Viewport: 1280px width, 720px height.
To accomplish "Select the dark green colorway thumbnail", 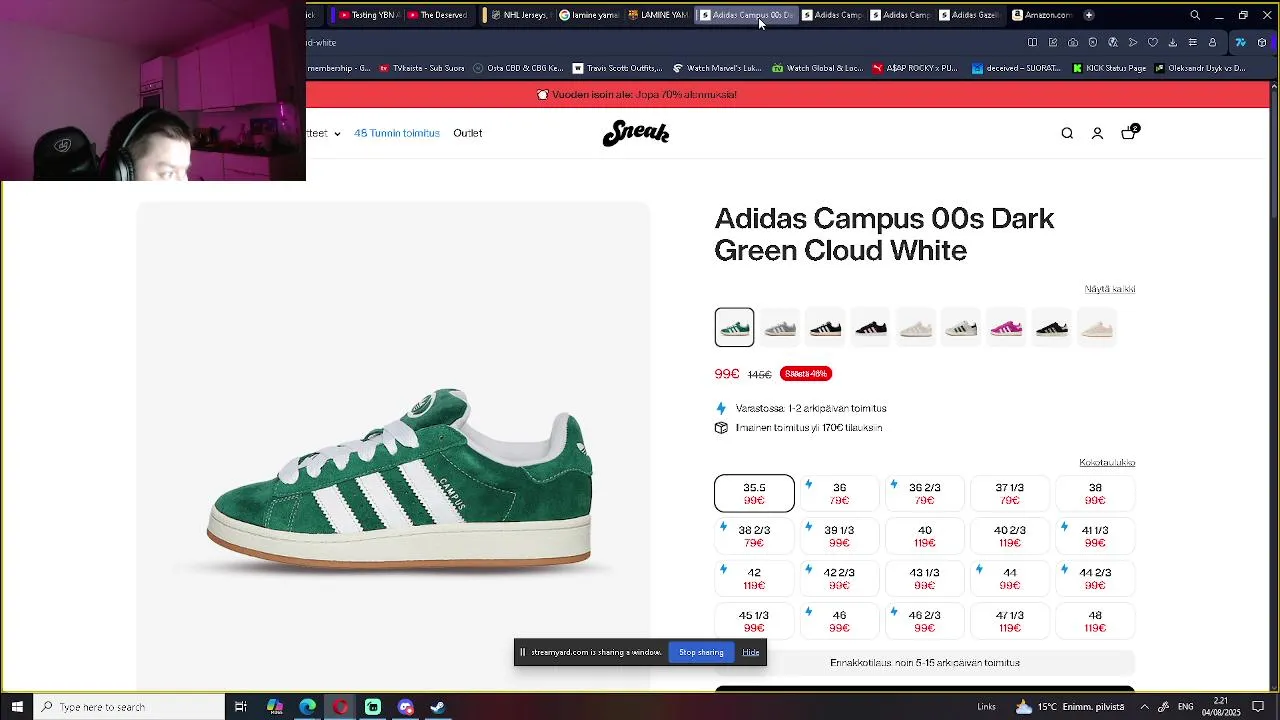I will point(734,328).
